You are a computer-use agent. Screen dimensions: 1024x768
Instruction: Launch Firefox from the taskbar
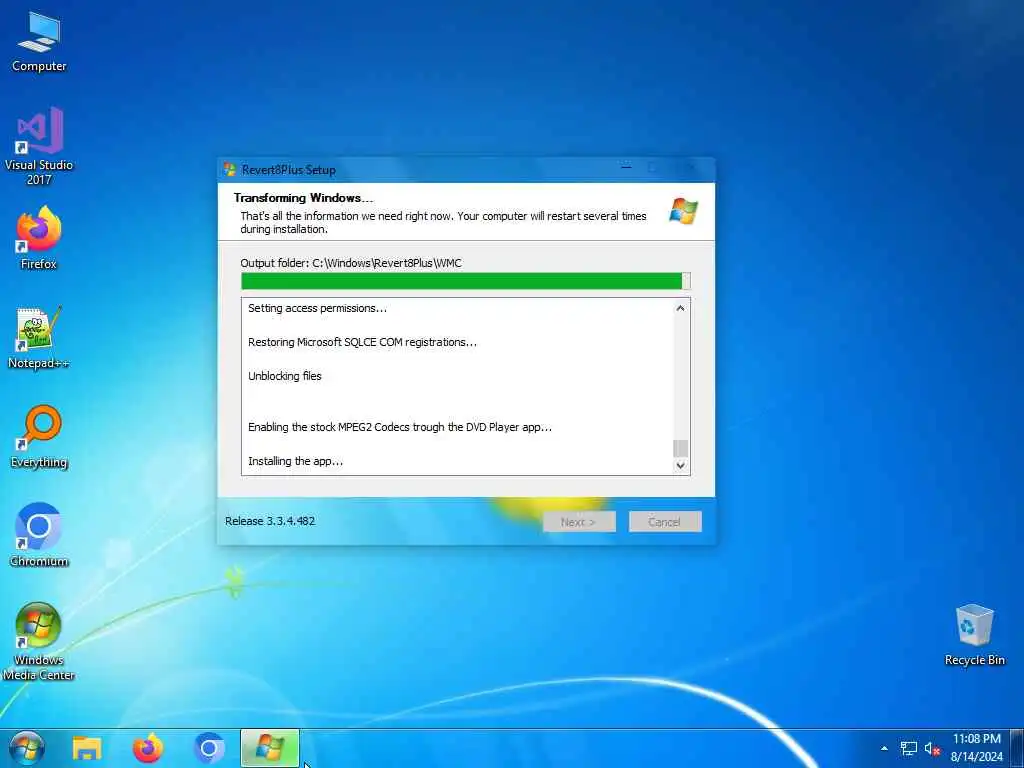[x=148, y=748]
